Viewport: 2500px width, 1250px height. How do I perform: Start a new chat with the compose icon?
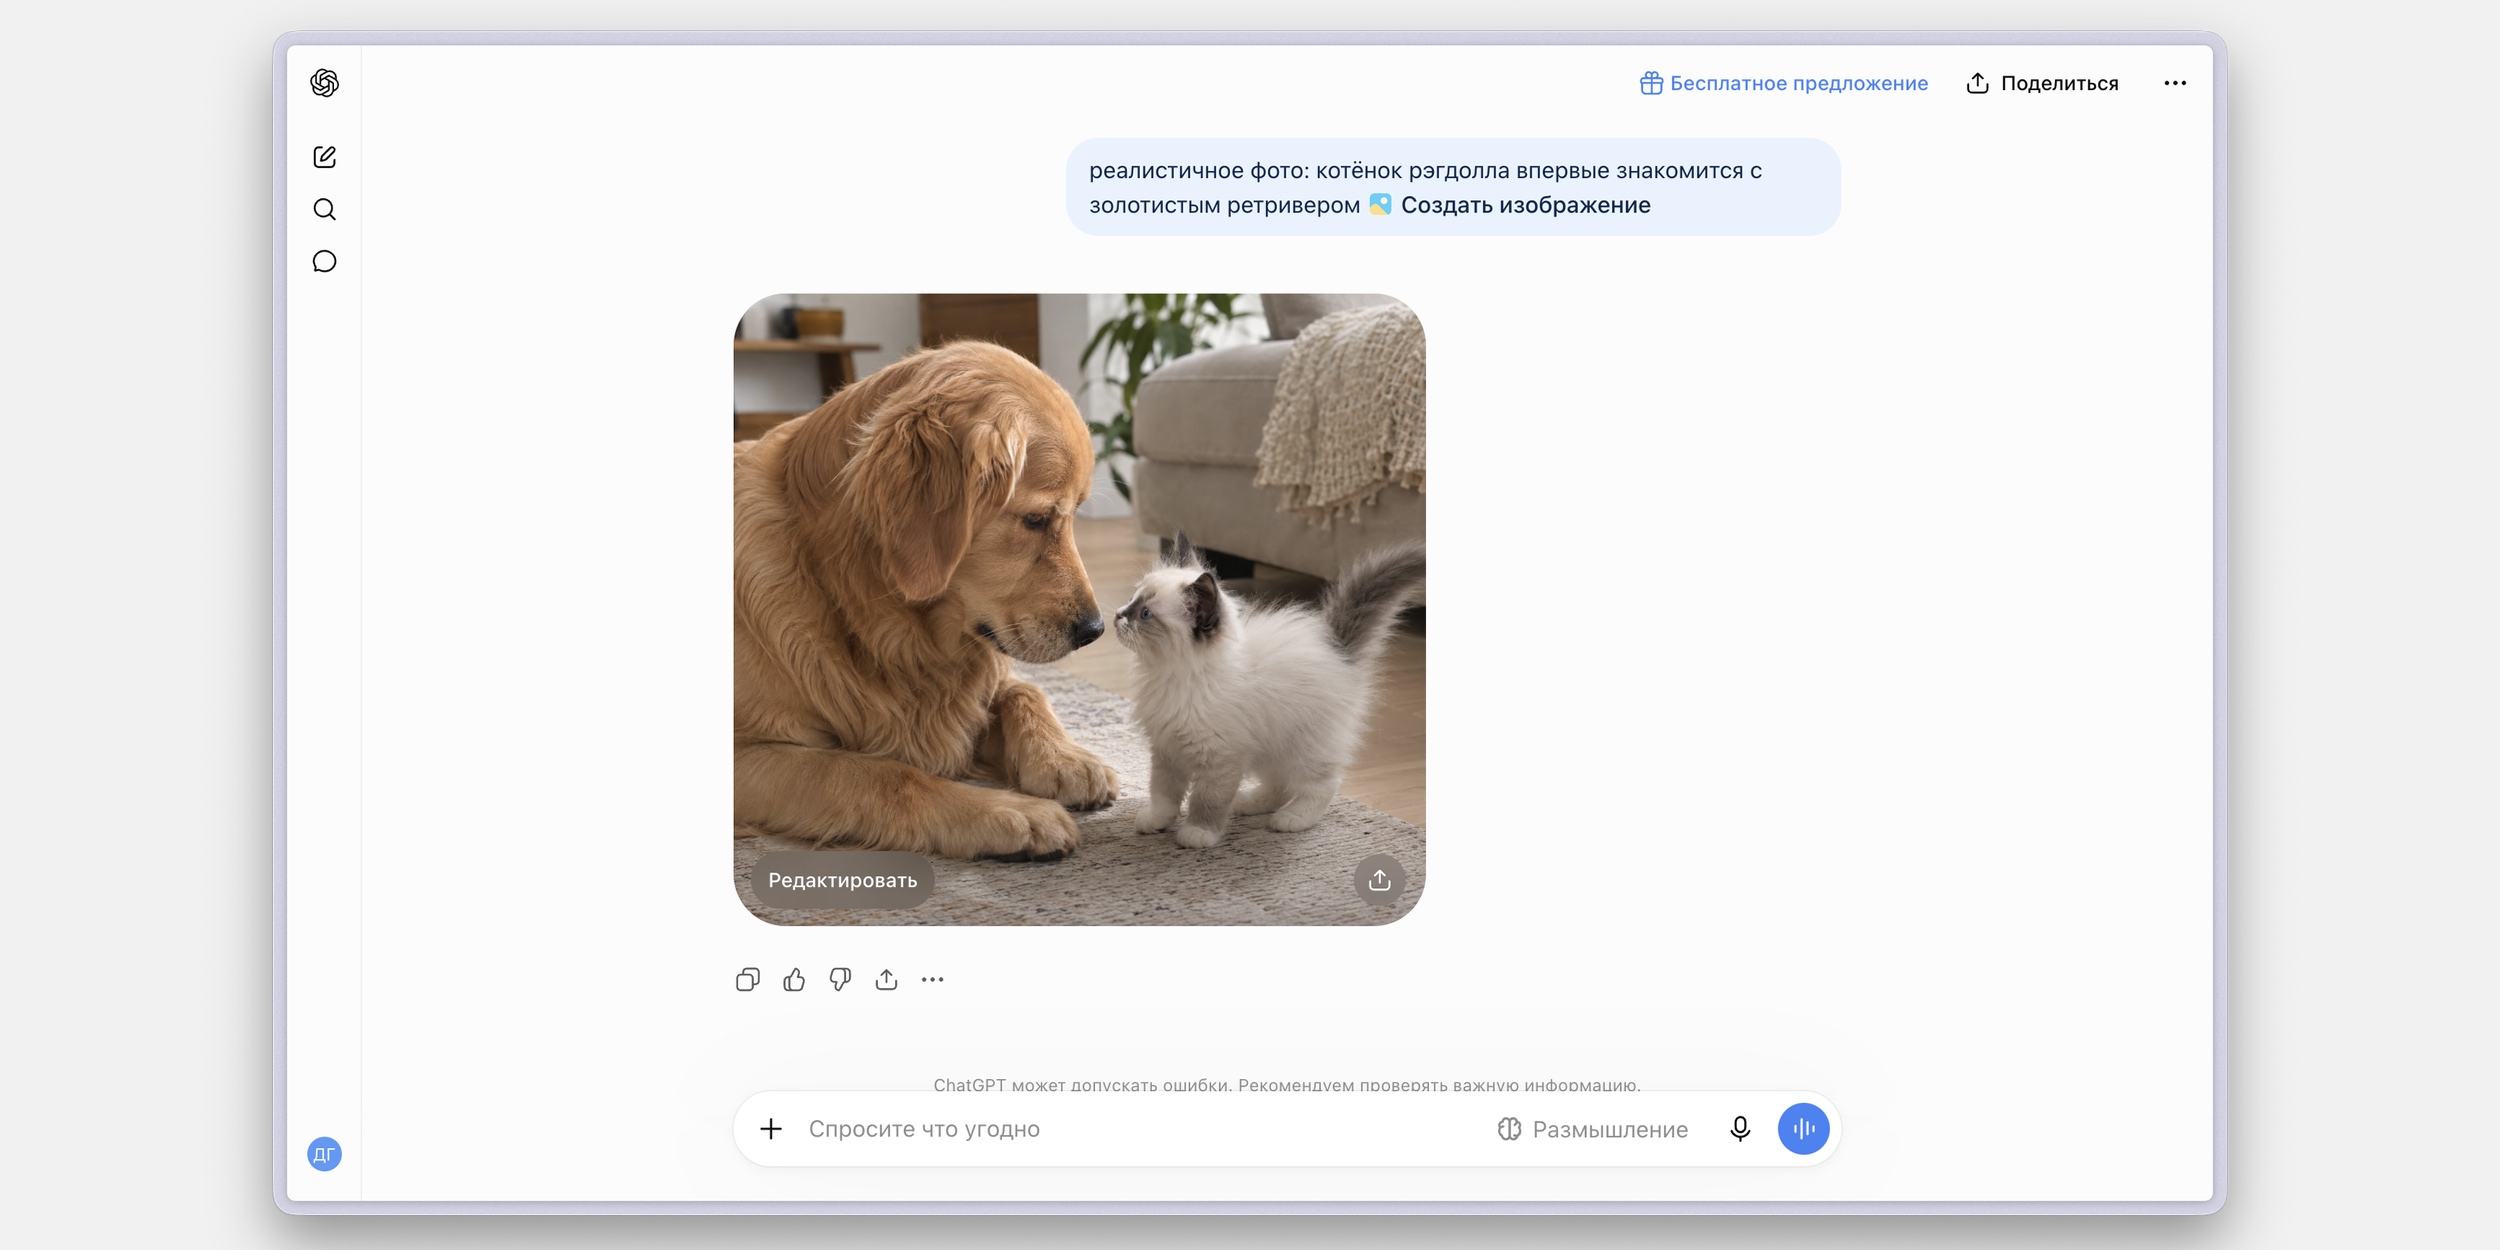(x=324, y=157)
